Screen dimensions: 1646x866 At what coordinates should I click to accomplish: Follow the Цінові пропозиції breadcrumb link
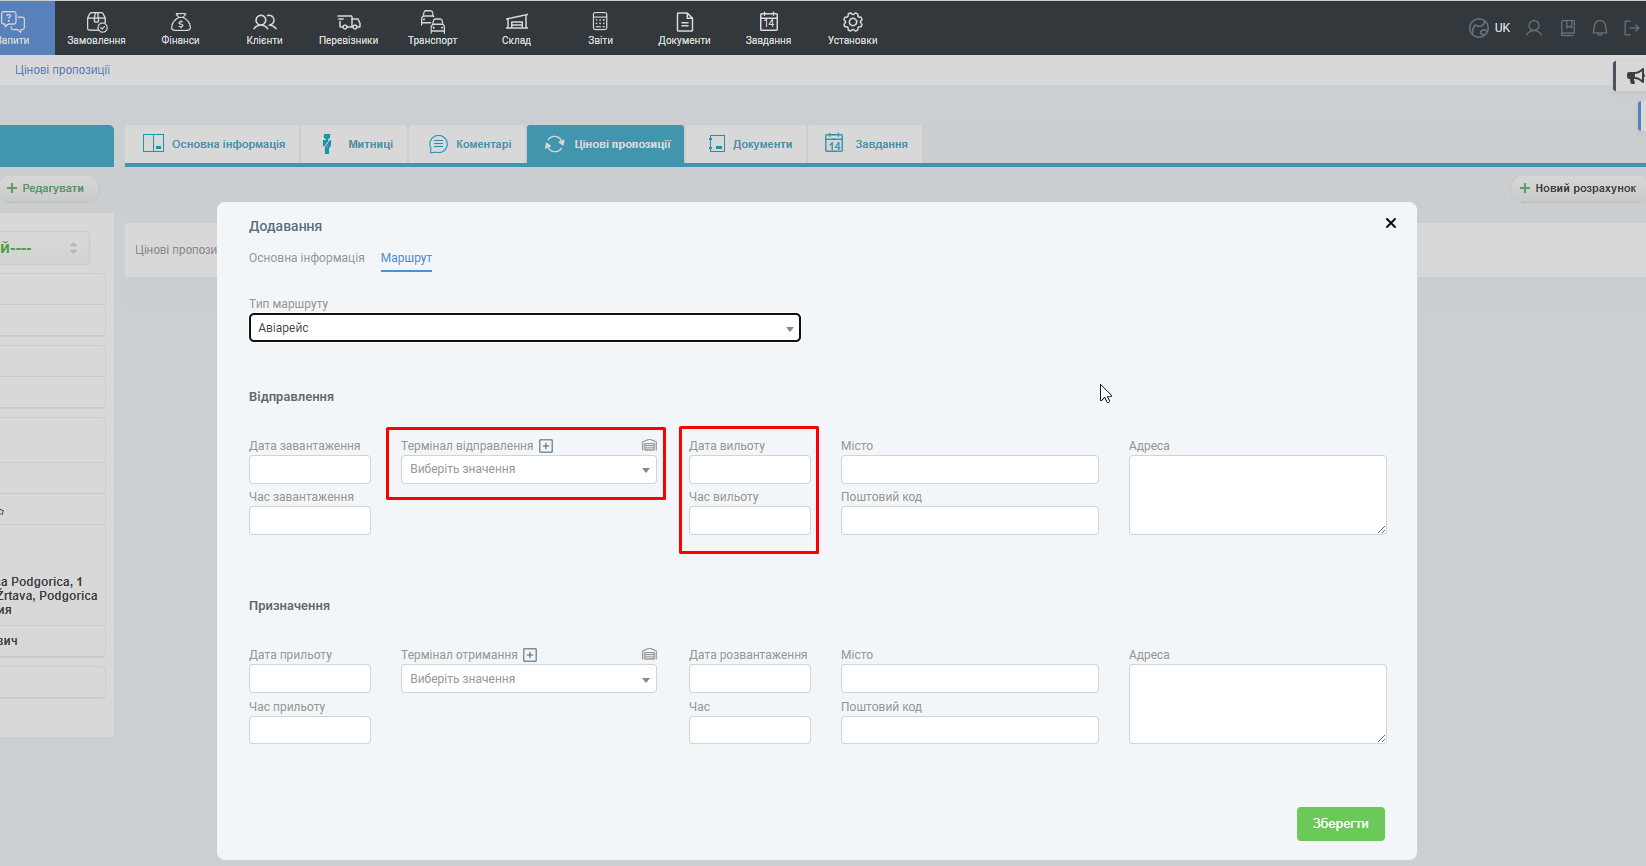62,70
